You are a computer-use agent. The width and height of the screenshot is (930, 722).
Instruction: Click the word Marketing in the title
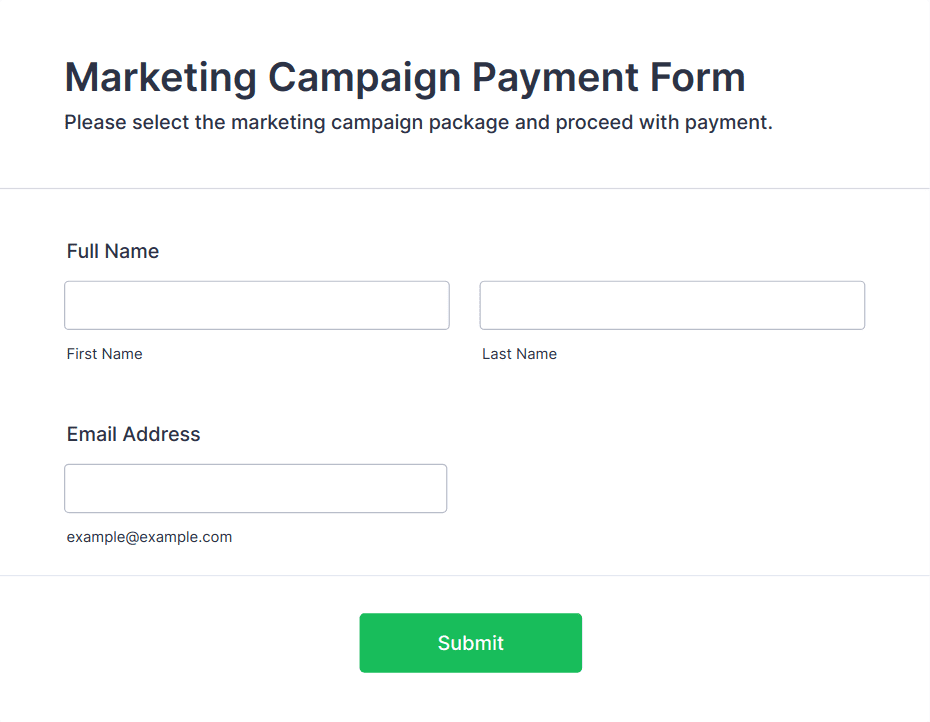(x=160, y=78)
